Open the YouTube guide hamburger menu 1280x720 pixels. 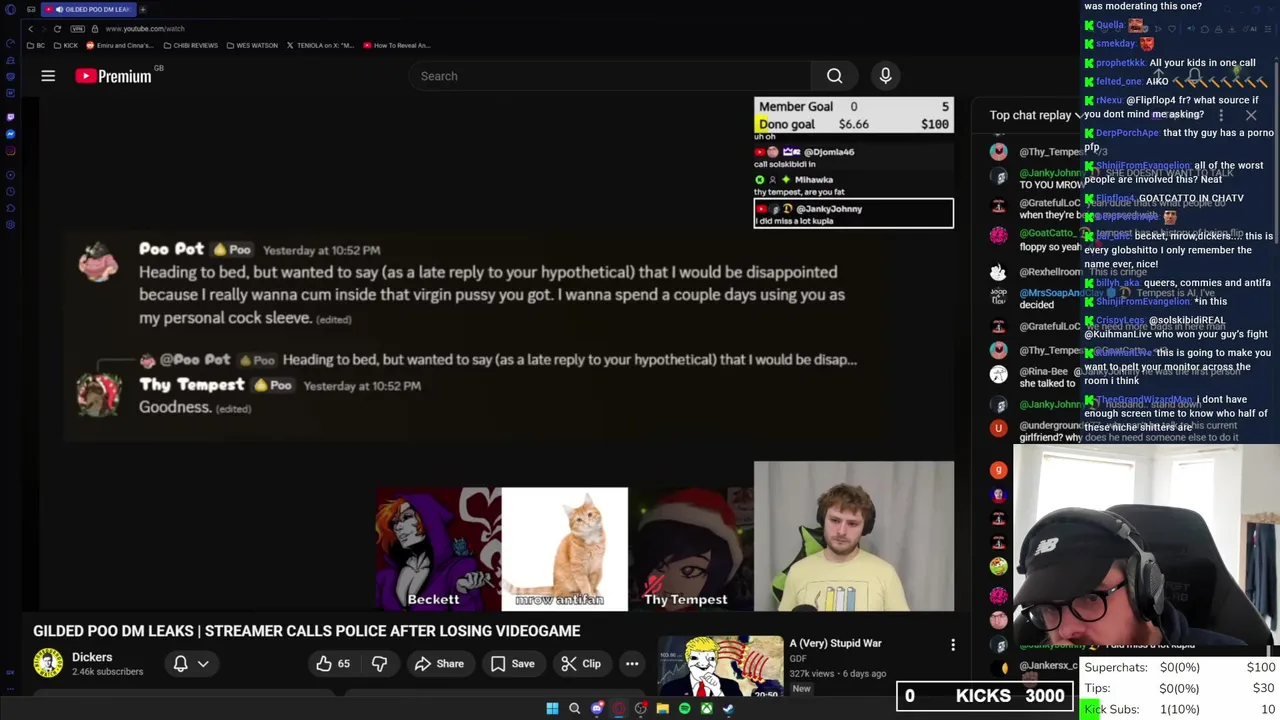click(48, 76)
